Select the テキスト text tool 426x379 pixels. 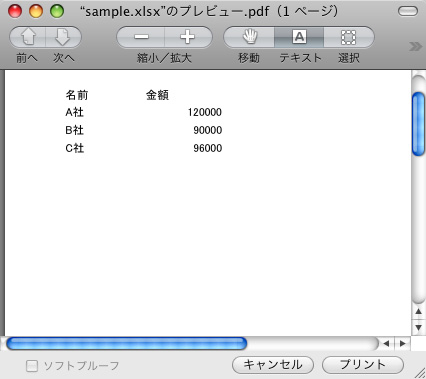tap(299, 37)
